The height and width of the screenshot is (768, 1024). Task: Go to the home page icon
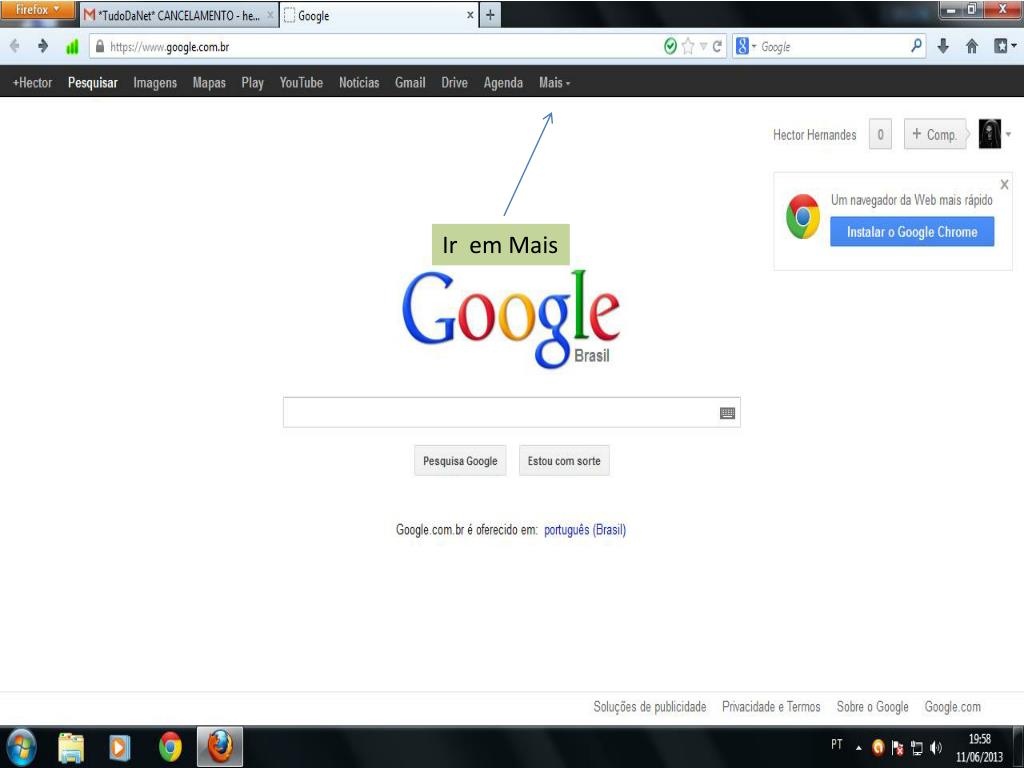click(972, 46)
